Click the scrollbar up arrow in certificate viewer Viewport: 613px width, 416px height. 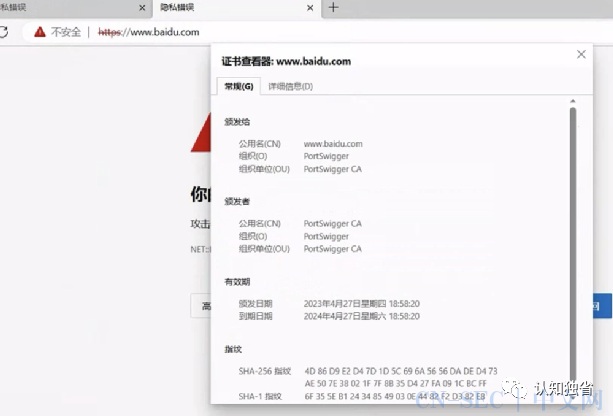click(x=573, y=101)
